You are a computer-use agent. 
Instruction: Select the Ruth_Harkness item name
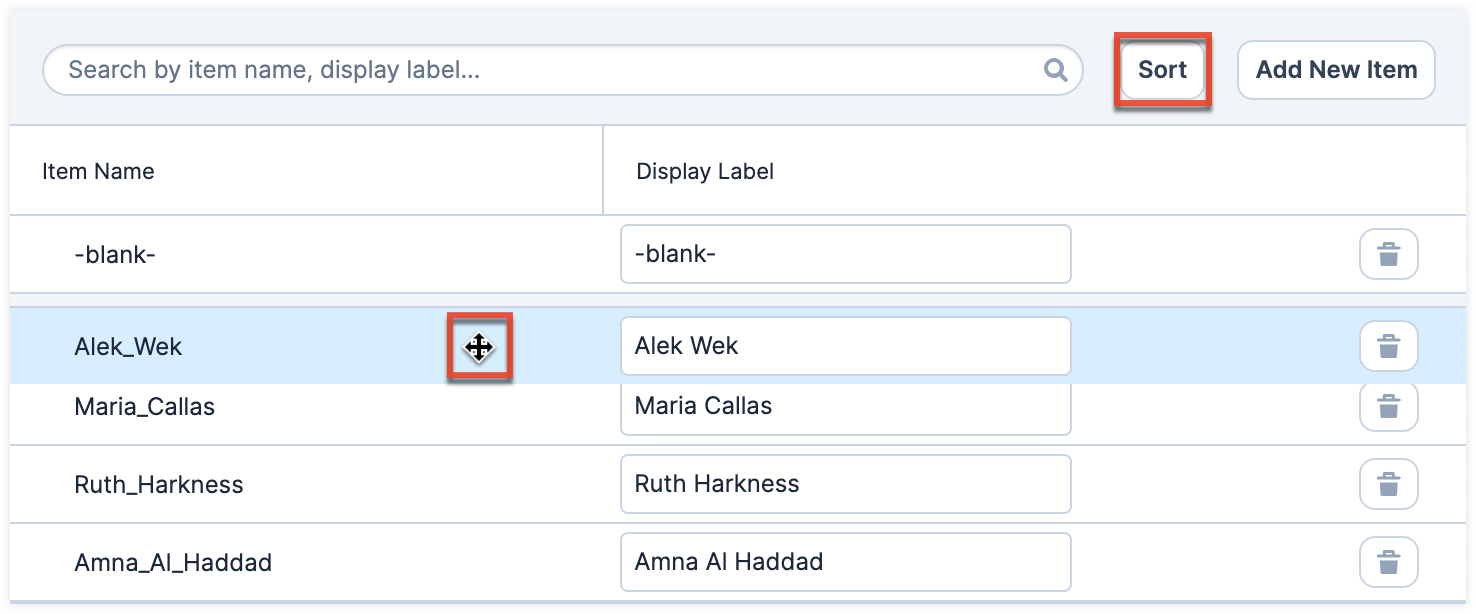pos(158,485)
